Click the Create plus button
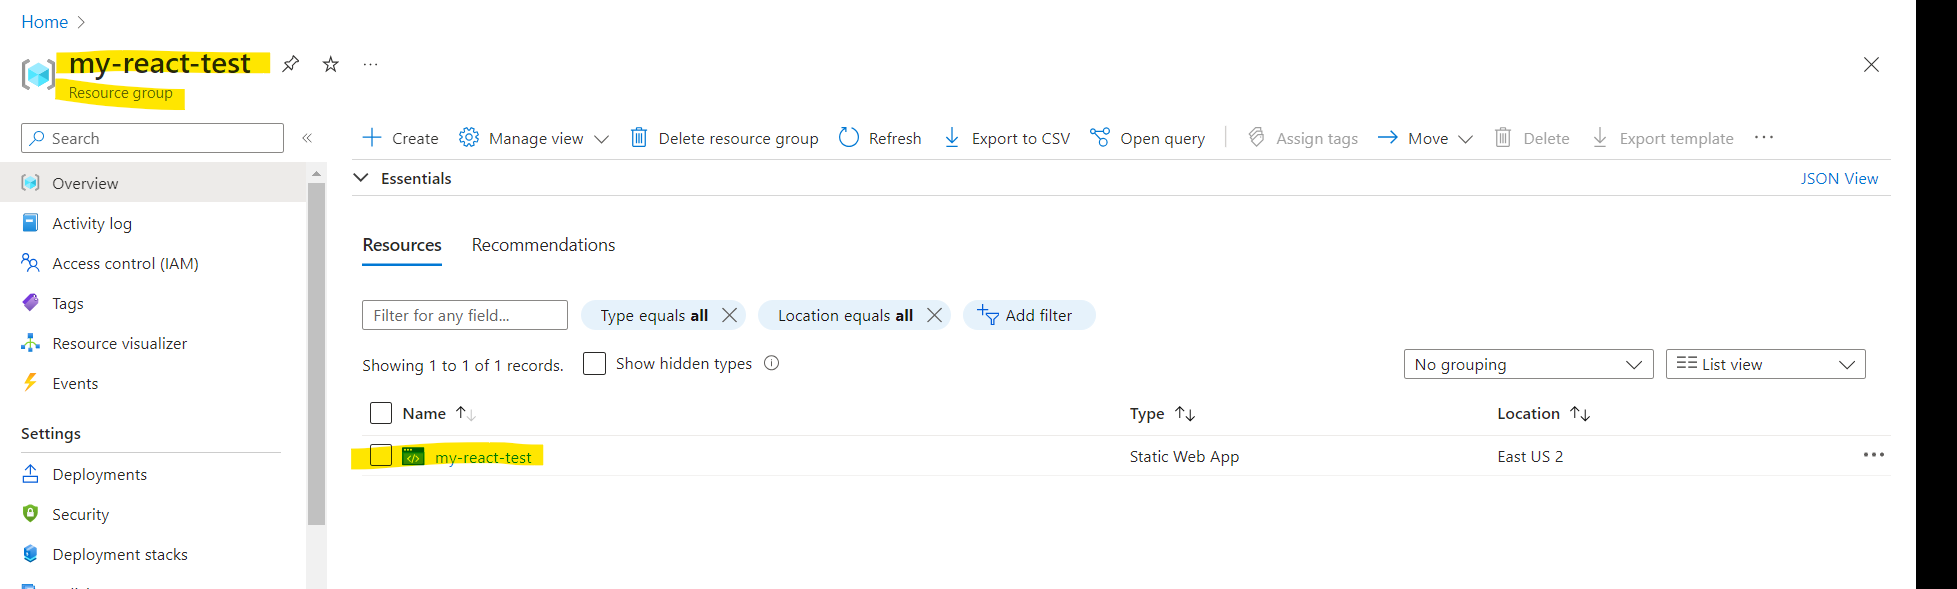The image size is (1957, 589). click(x=400, y=138)
